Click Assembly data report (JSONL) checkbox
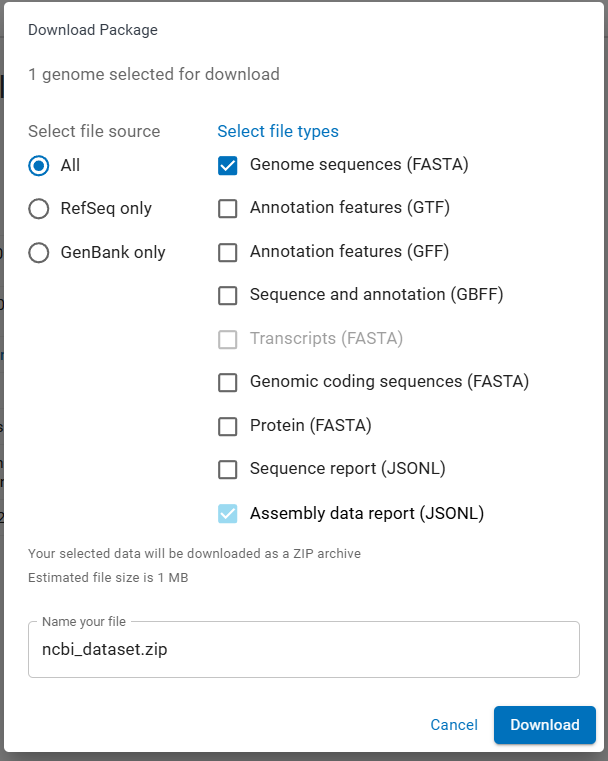608x761 pixels. pos(228,514)
